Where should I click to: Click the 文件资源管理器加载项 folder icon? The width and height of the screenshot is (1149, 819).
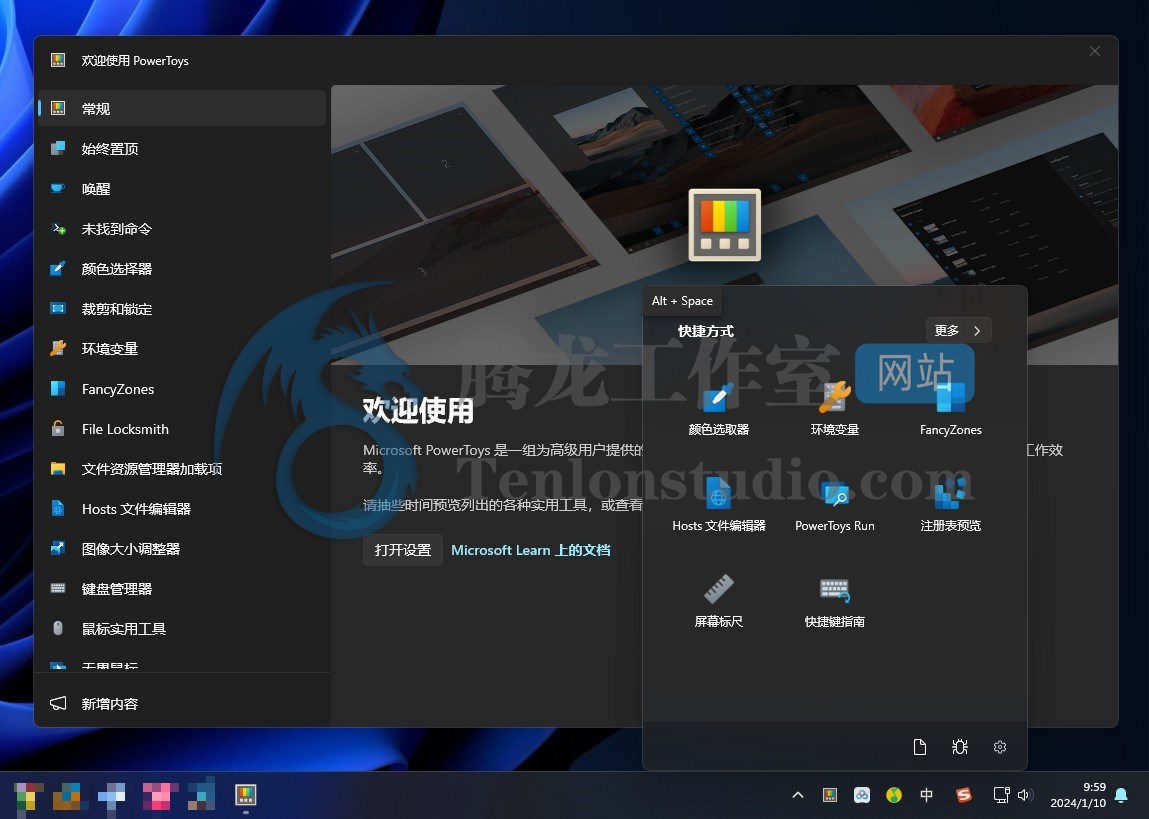tap(58, 469)
